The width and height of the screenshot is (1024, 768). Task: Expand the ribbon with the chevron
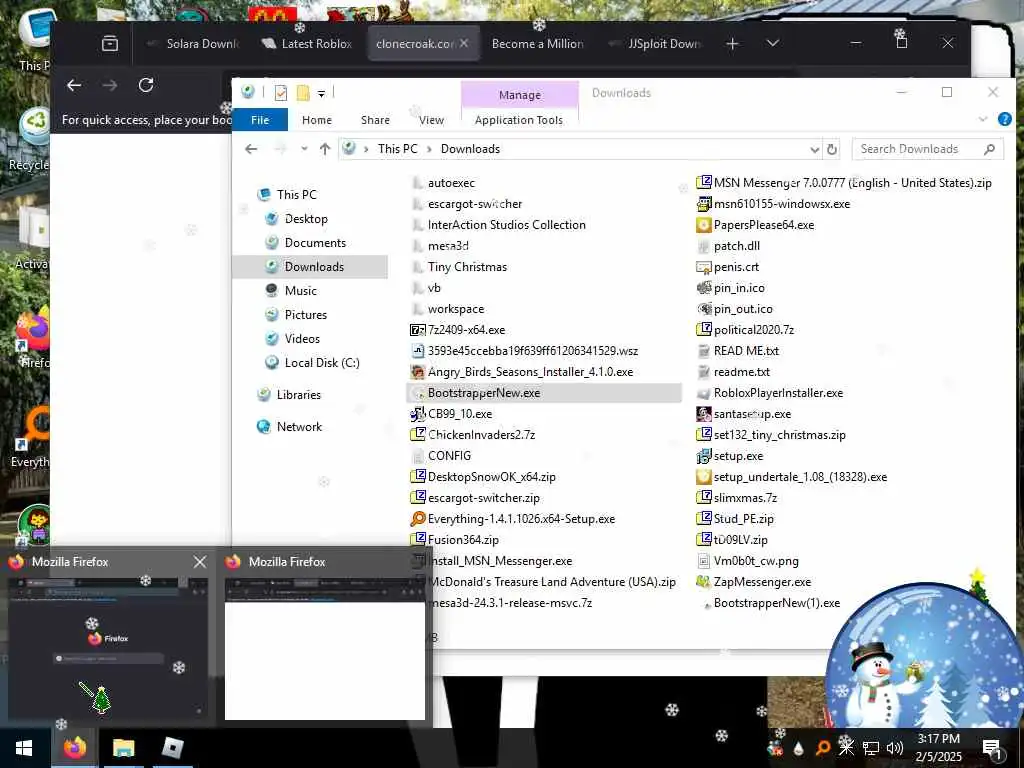983,119
